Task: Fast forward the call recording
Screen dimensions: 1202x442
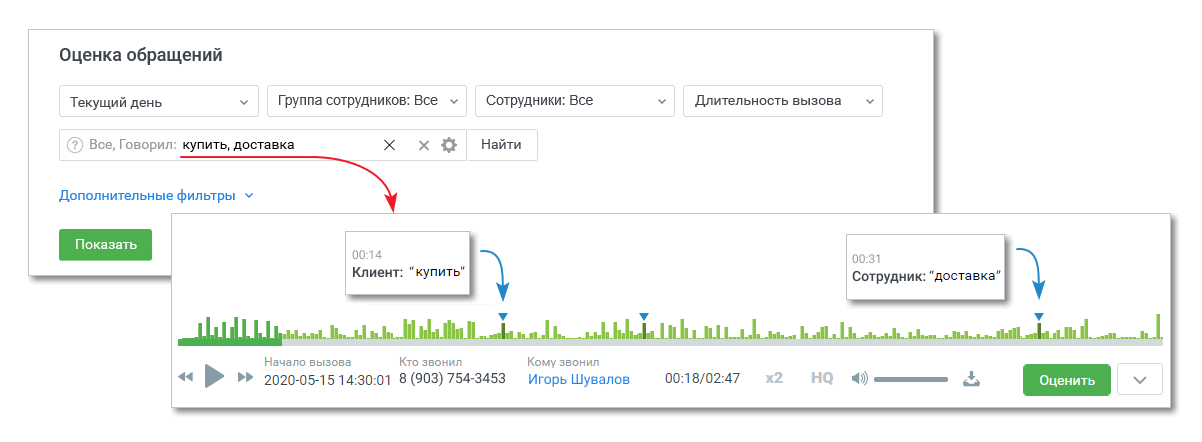Action: [245, 378]
